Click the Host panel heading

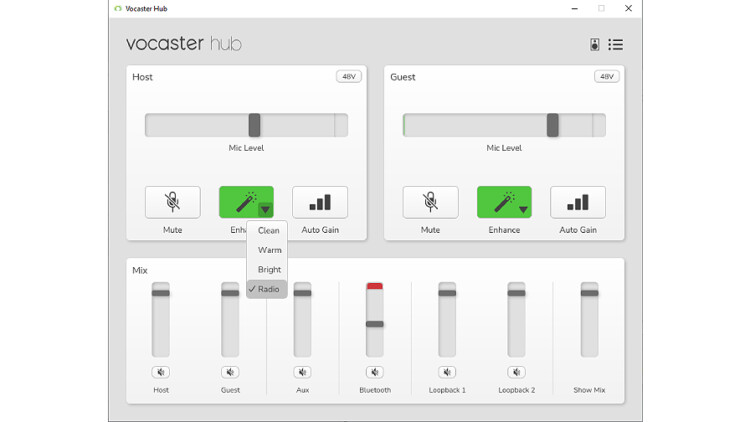(143, 77)
